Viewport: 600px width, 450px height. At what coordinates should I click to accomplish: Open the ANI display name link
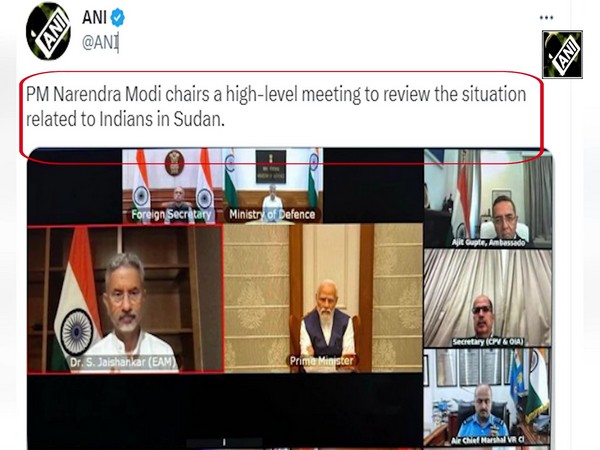click(94, 18)
